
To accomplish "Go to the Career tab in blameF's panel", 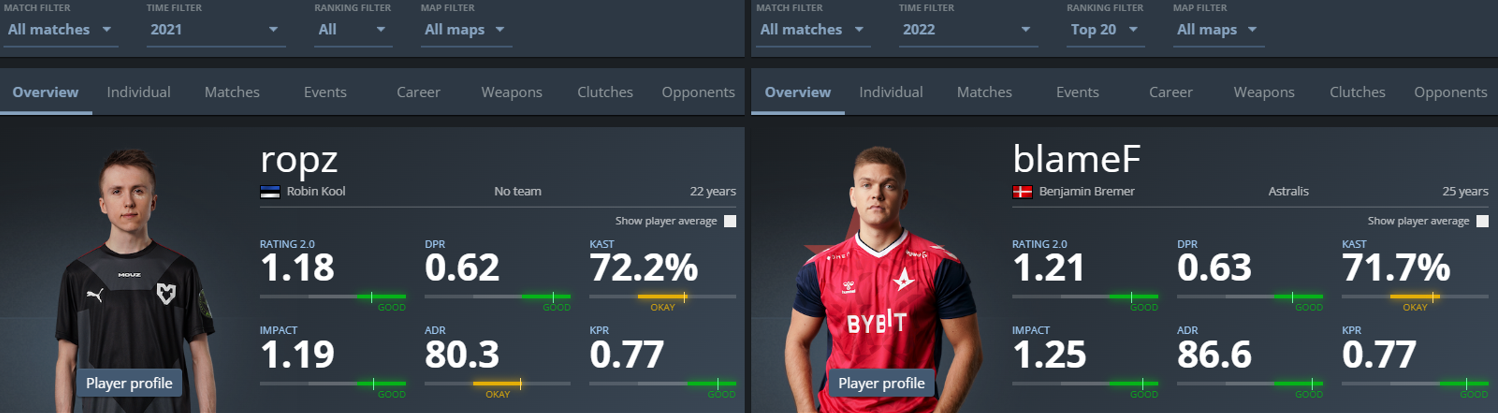I will 1170,92.
